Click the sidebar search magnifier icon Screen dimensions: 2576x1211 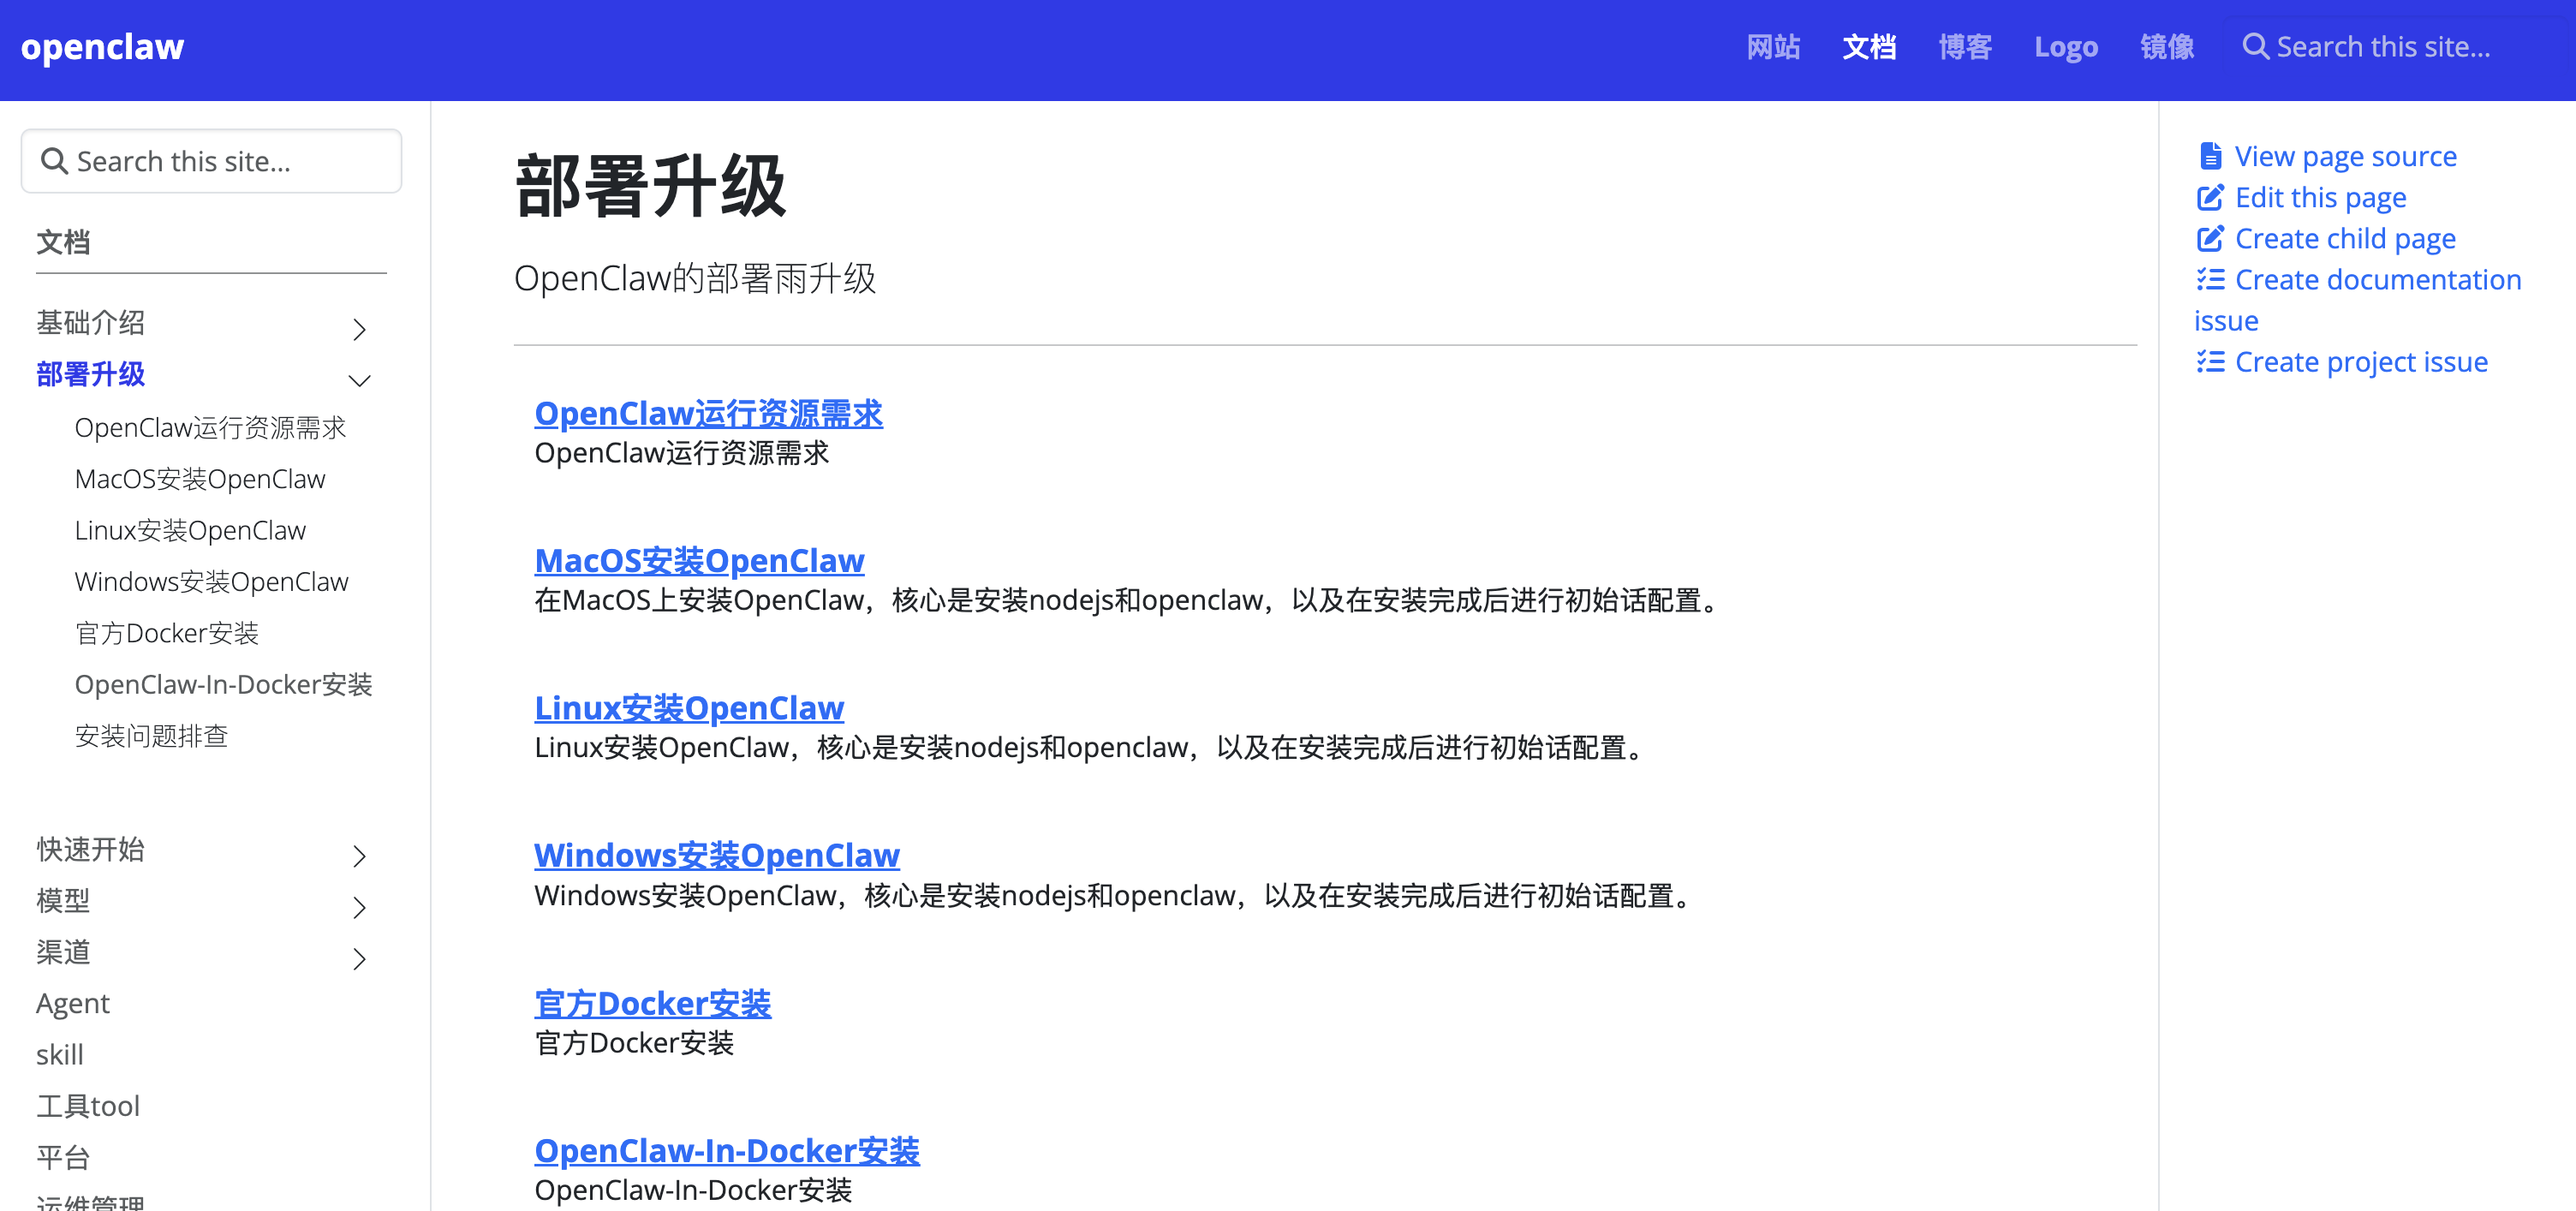[x=54, y=161]
